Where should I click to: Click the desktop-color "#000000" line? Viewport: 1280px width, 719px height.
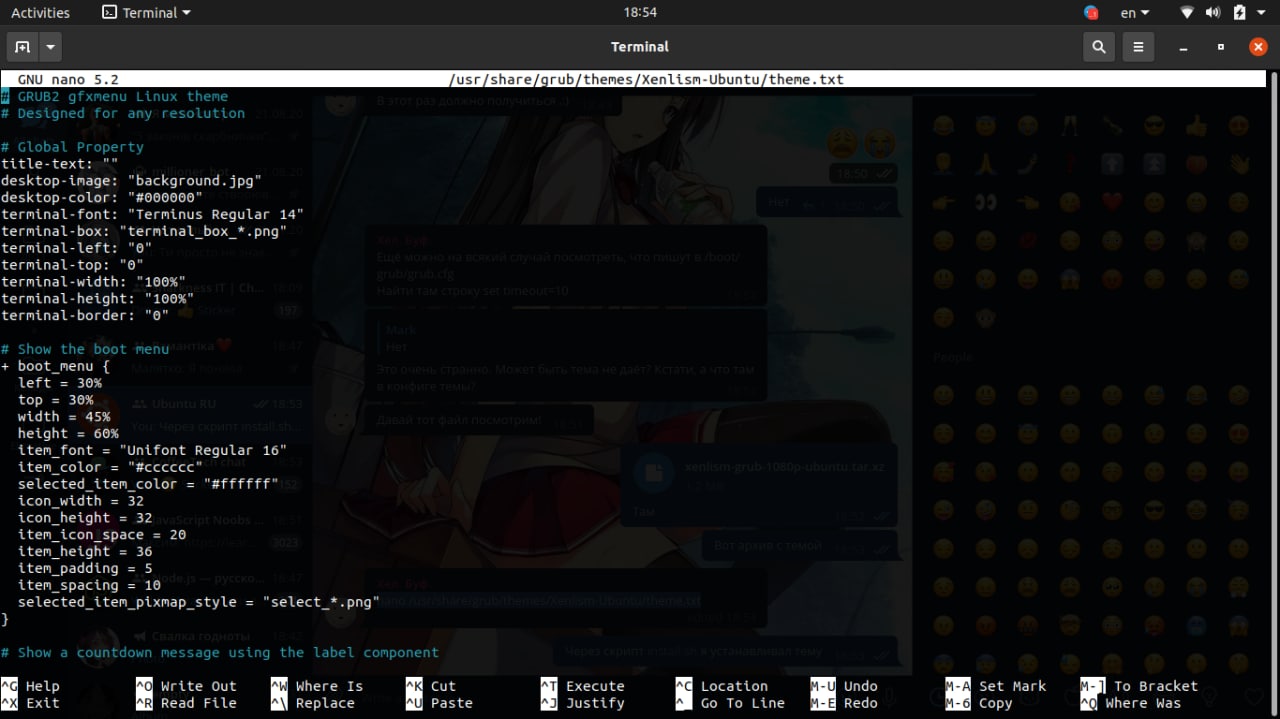(x=102, y=198)
